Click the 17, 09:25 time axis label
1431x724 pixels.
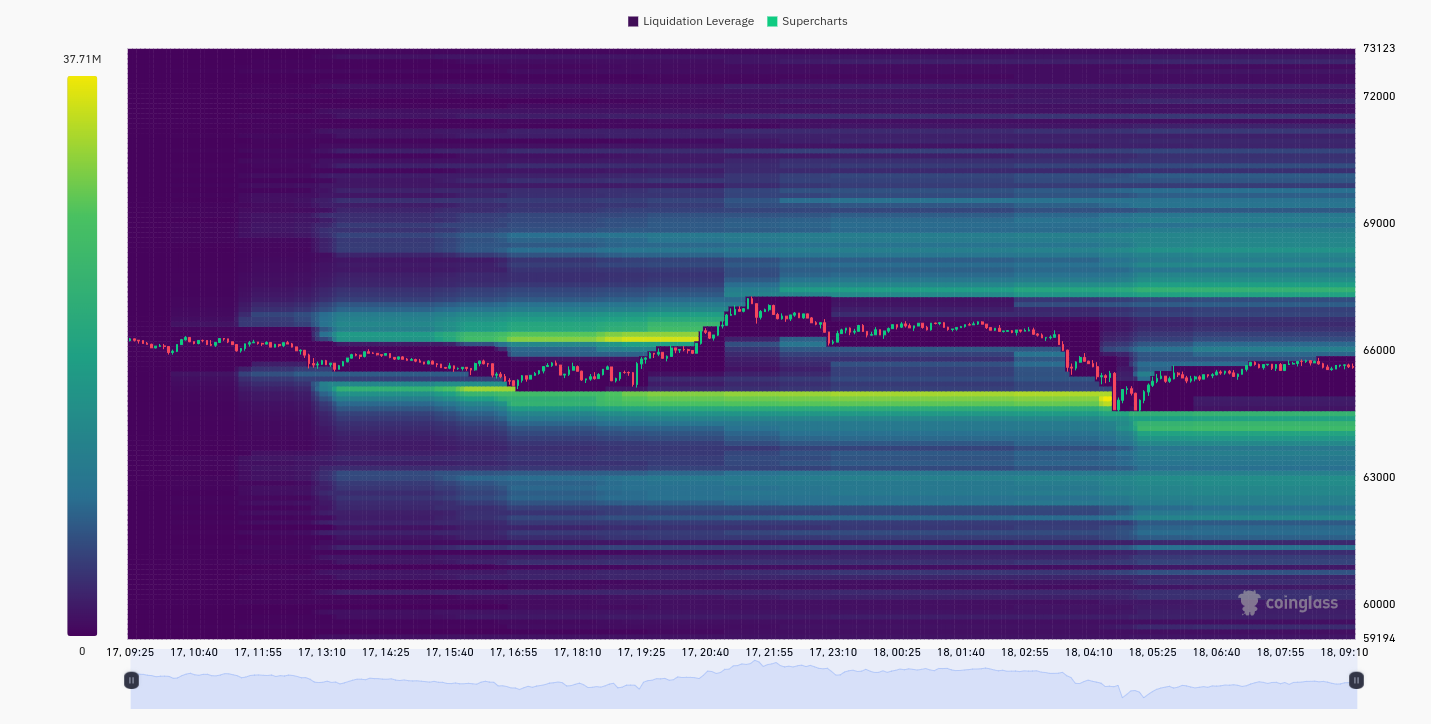point(130,652)
